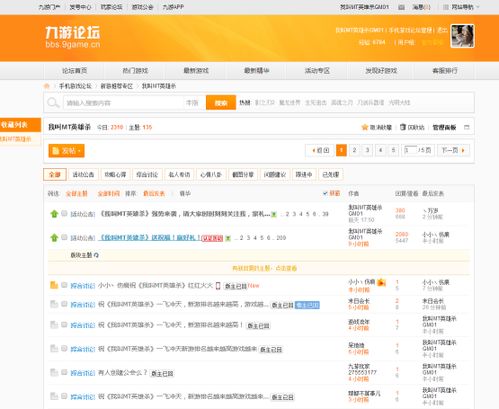Click the search keyword input field
Image resolution: width=499 pixels, height=409 pixels.
click(123, 103)
